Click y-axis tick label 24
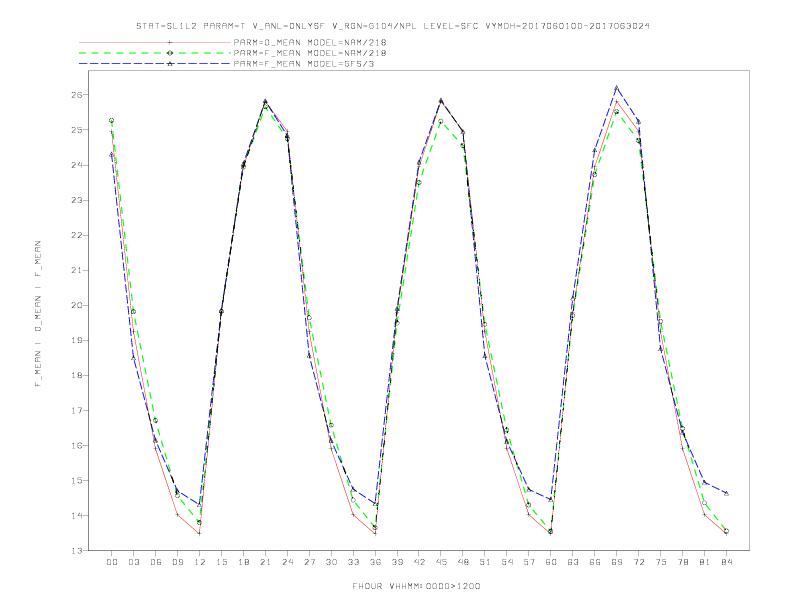The image size is (792, 612). [x=77, y=165]
